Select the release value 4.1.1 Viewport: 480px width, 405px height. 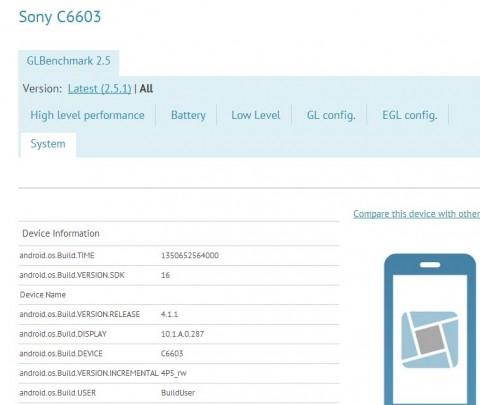[x=169, y=314]
